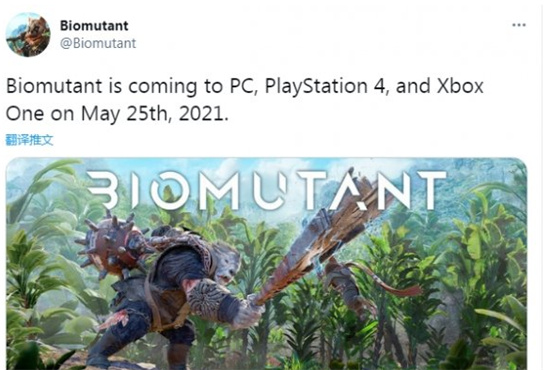Click the 'PC,' text in tweet

tap(244, 86)
